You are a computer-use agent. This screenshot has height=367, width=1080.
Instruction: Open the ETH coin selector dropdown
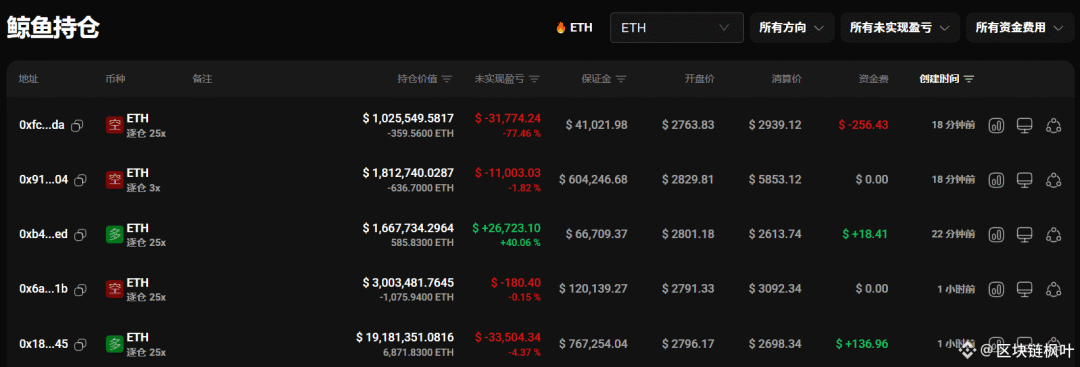676,28
